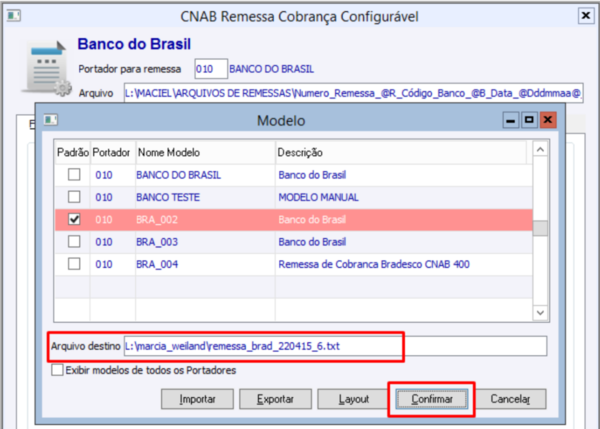Select the BANCO DO BRASIL model name
600x429 pixels.
click(178, 175)
